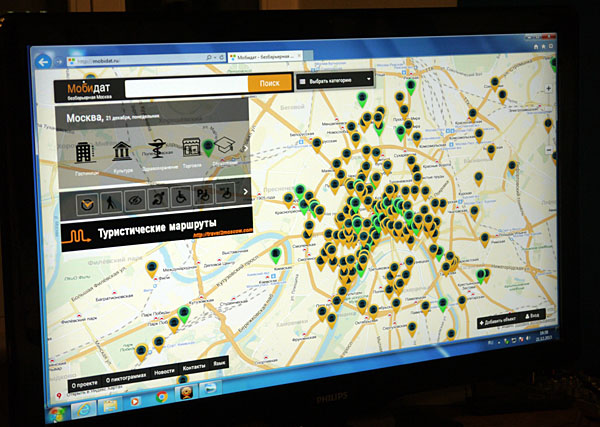
Task: Select the Торговля shop category icon
Action: 192,147
